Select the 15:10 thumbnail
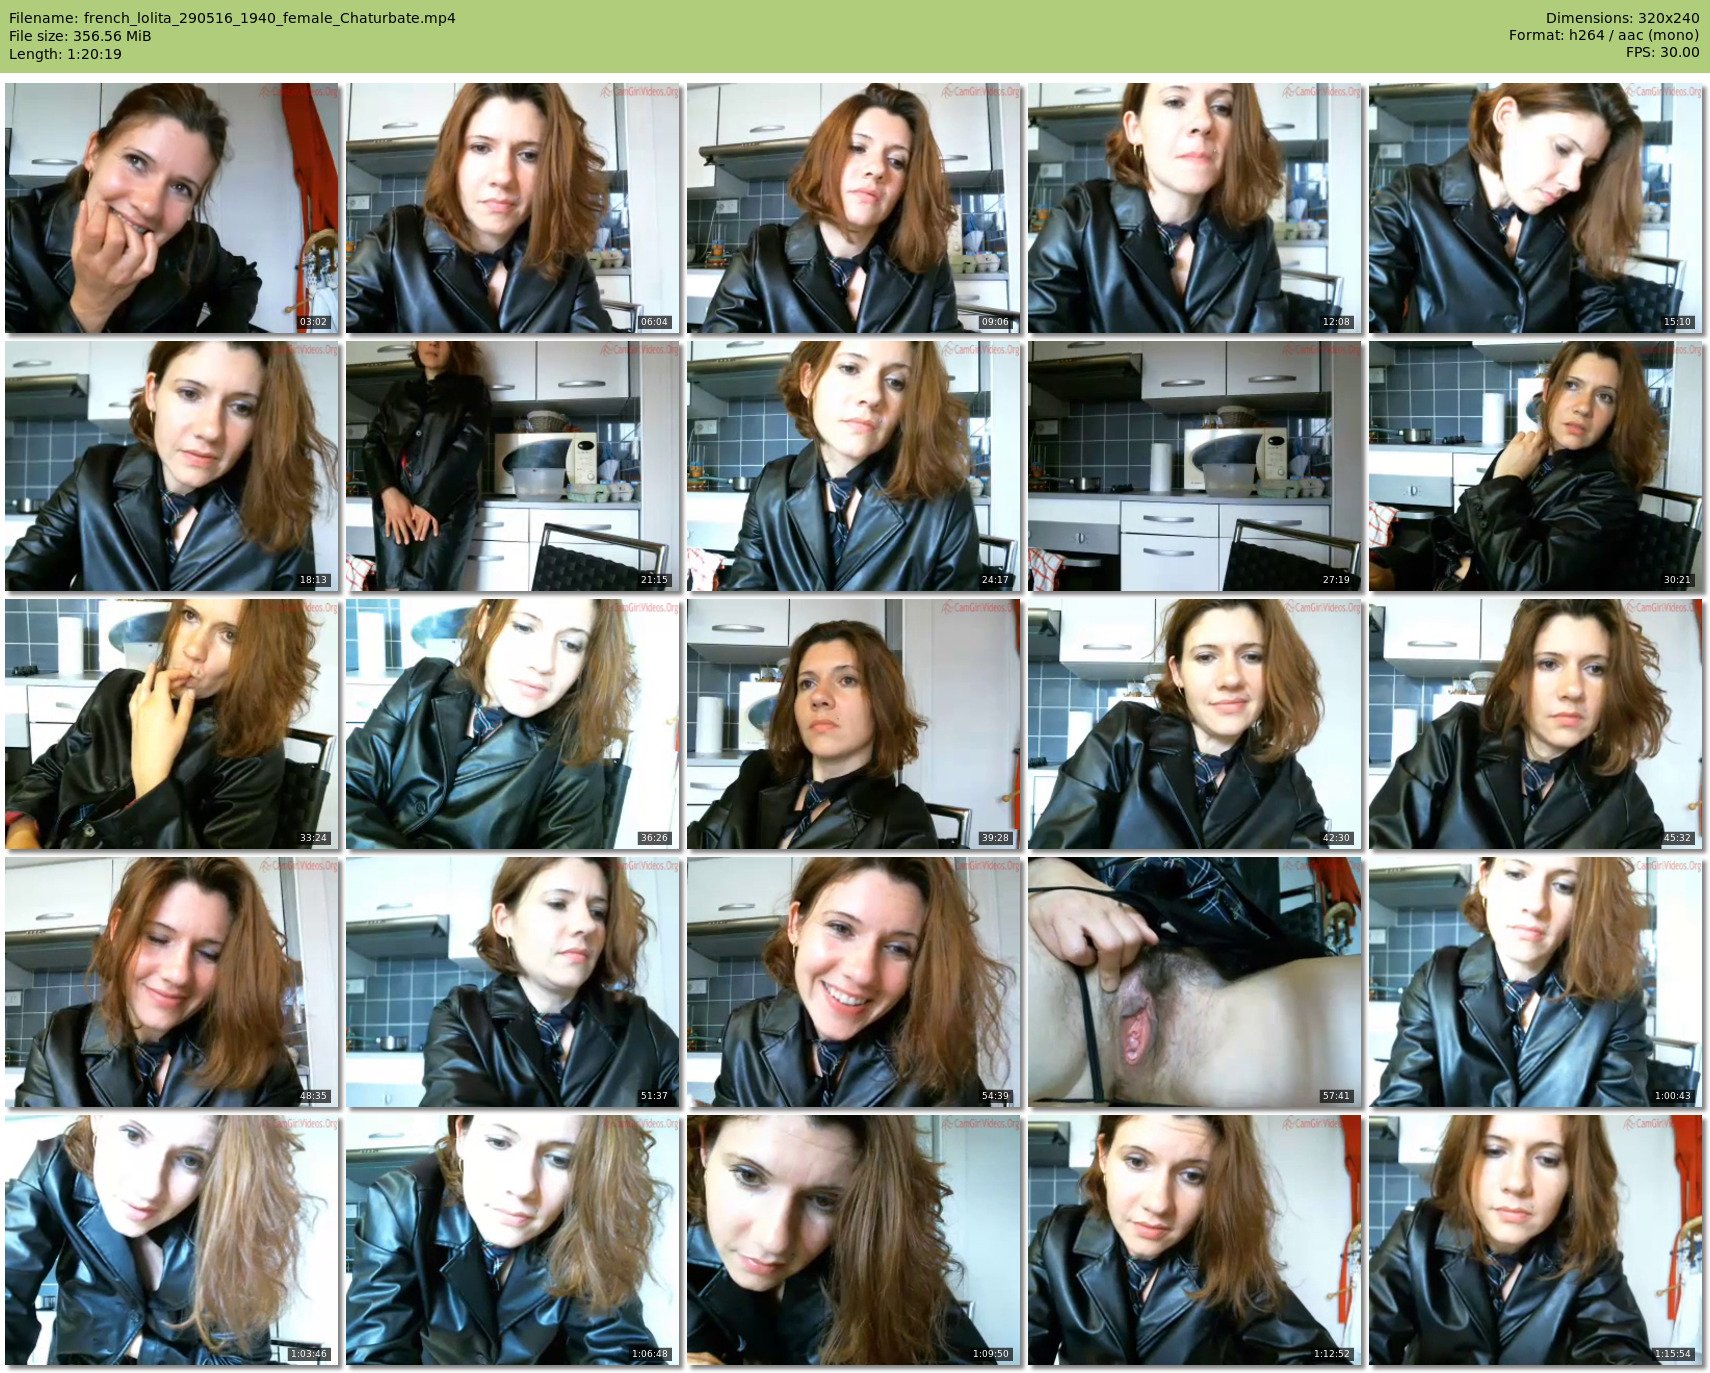Viewport: 1710px width, 1373px height. 1536,208
